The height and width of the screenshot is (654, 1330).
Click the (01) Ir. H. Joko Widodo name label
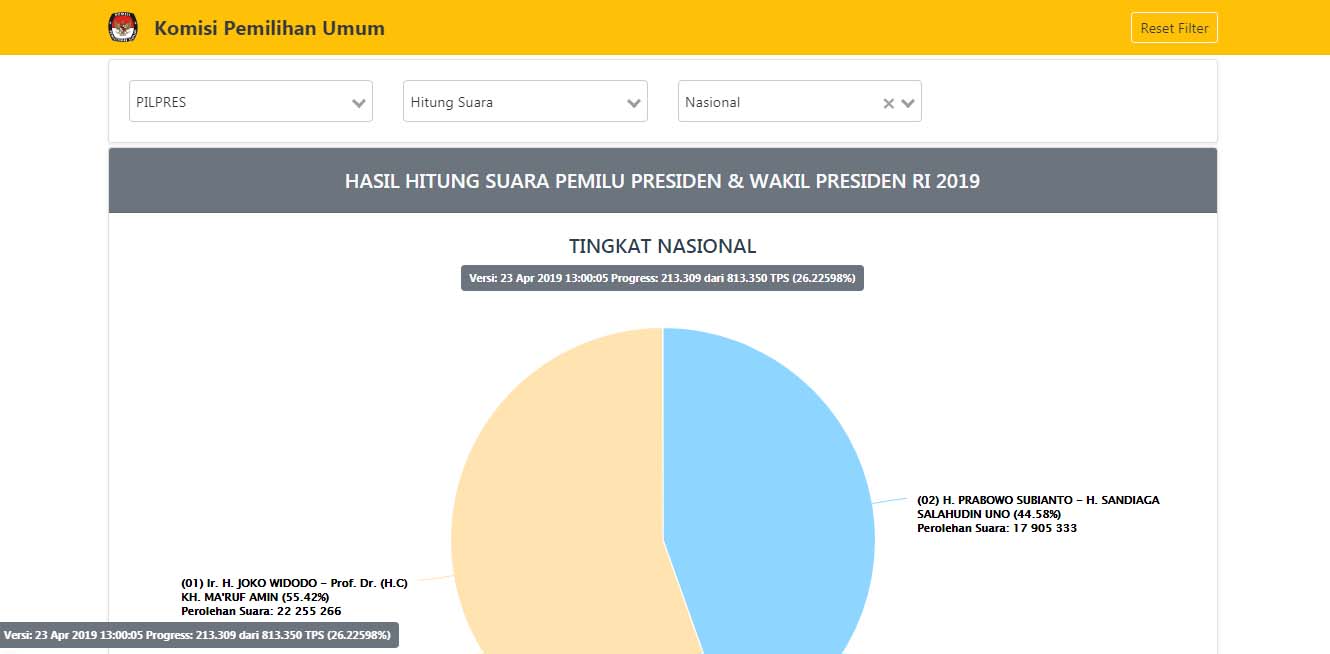[x=294, y=583]
